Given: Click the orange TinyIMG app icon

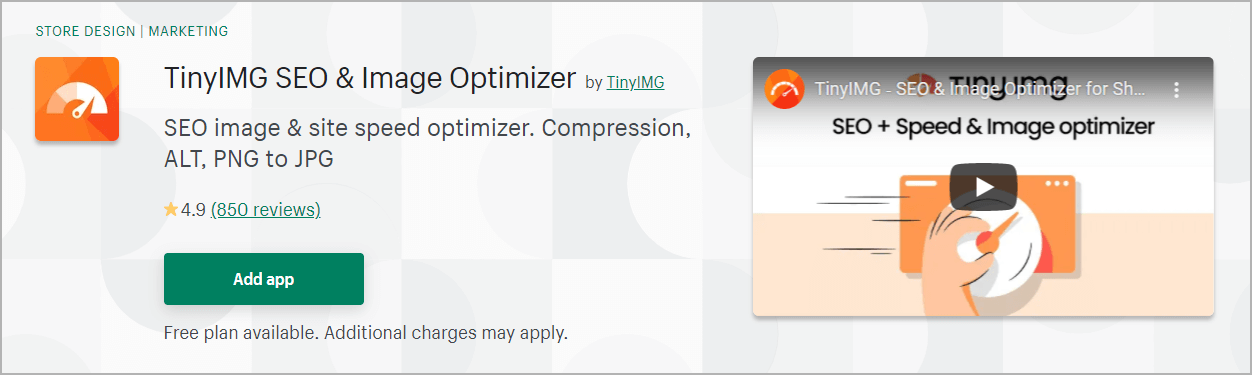Looking at the screenshot, I should (77, 99).
